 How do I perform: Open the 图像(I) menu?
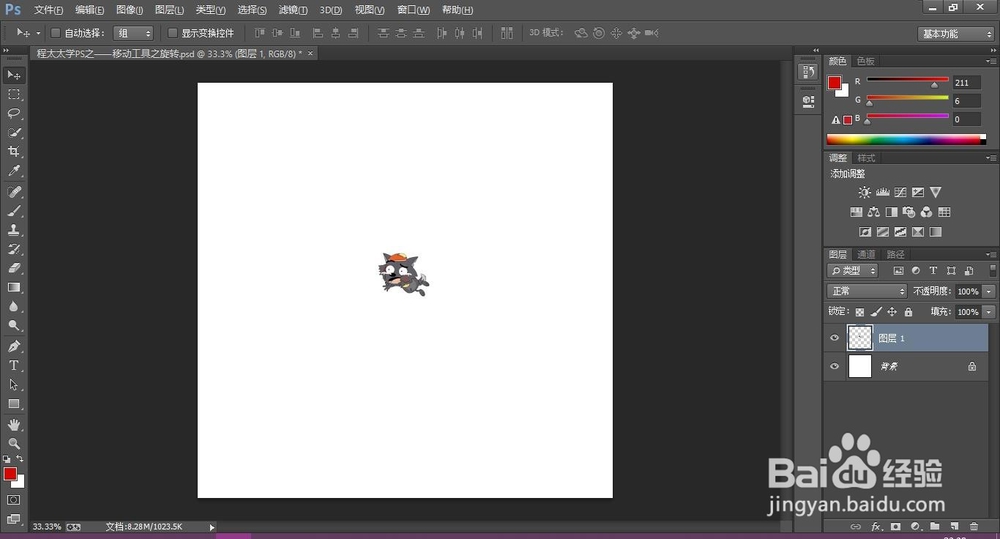(x=130, y=10)
